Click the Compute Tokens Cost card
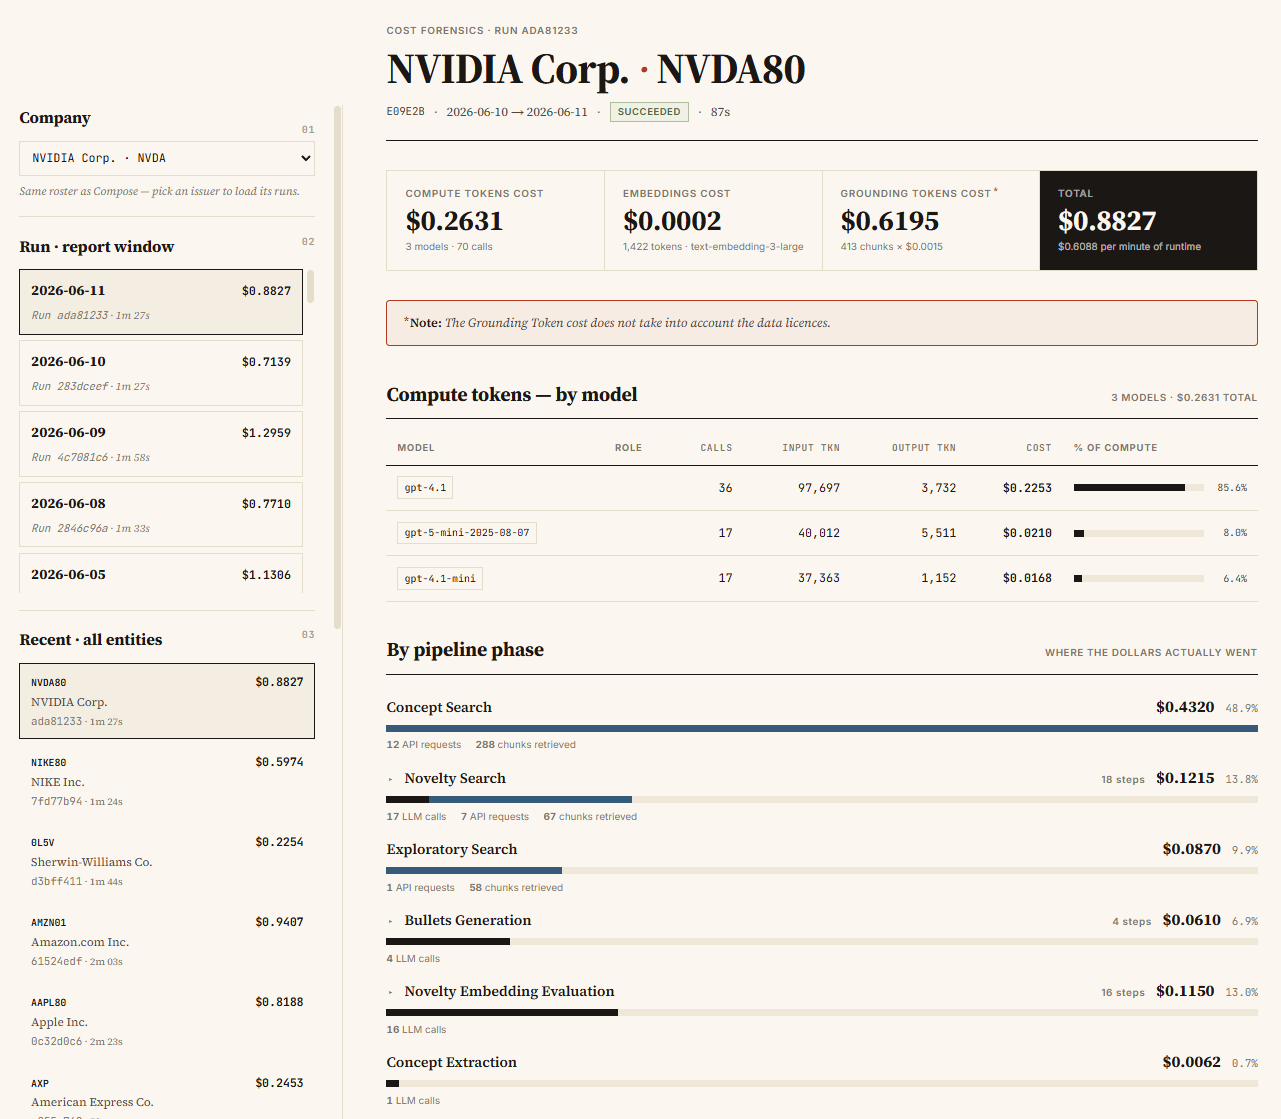 coord(496,221)
